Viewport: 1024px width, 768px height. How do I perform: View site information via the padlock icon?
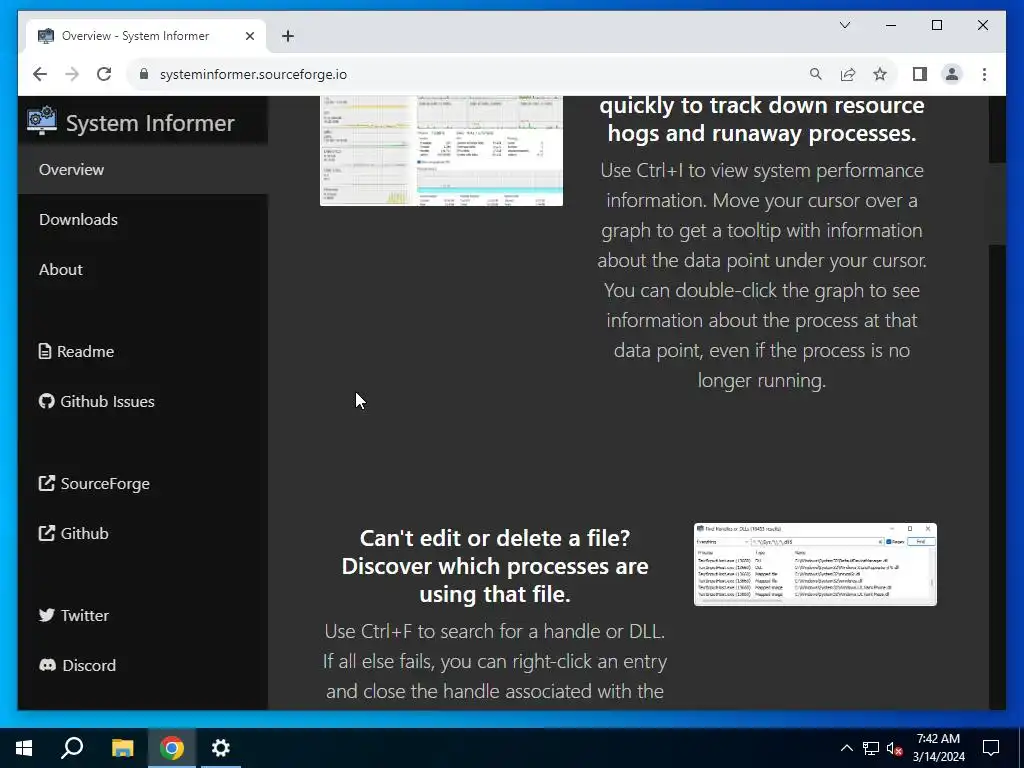tap(144, 74)
